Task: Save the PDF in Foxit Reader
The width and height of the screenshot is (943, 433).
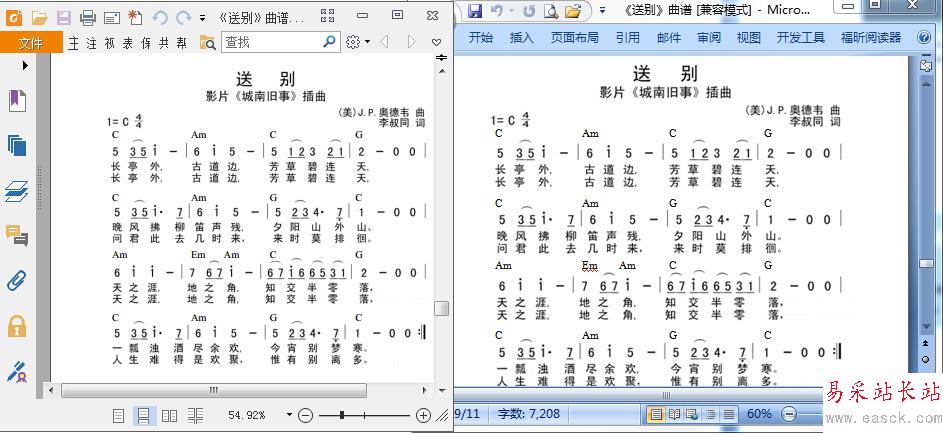Action: [x=64, y=17]
